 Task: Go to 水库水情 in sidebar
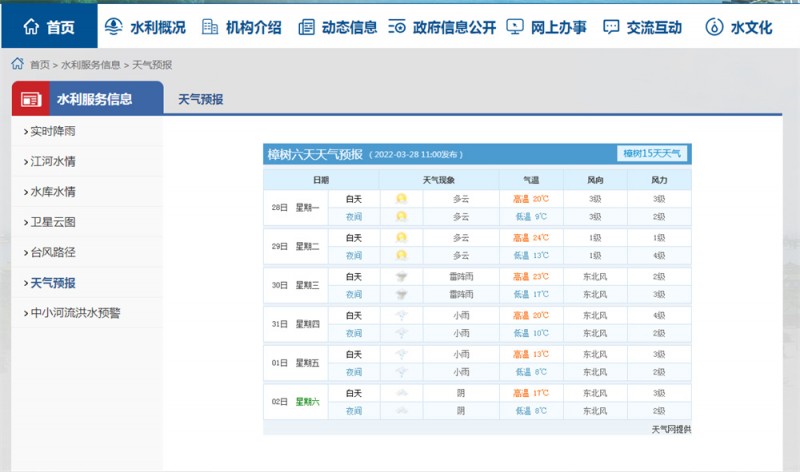point(53,191)
